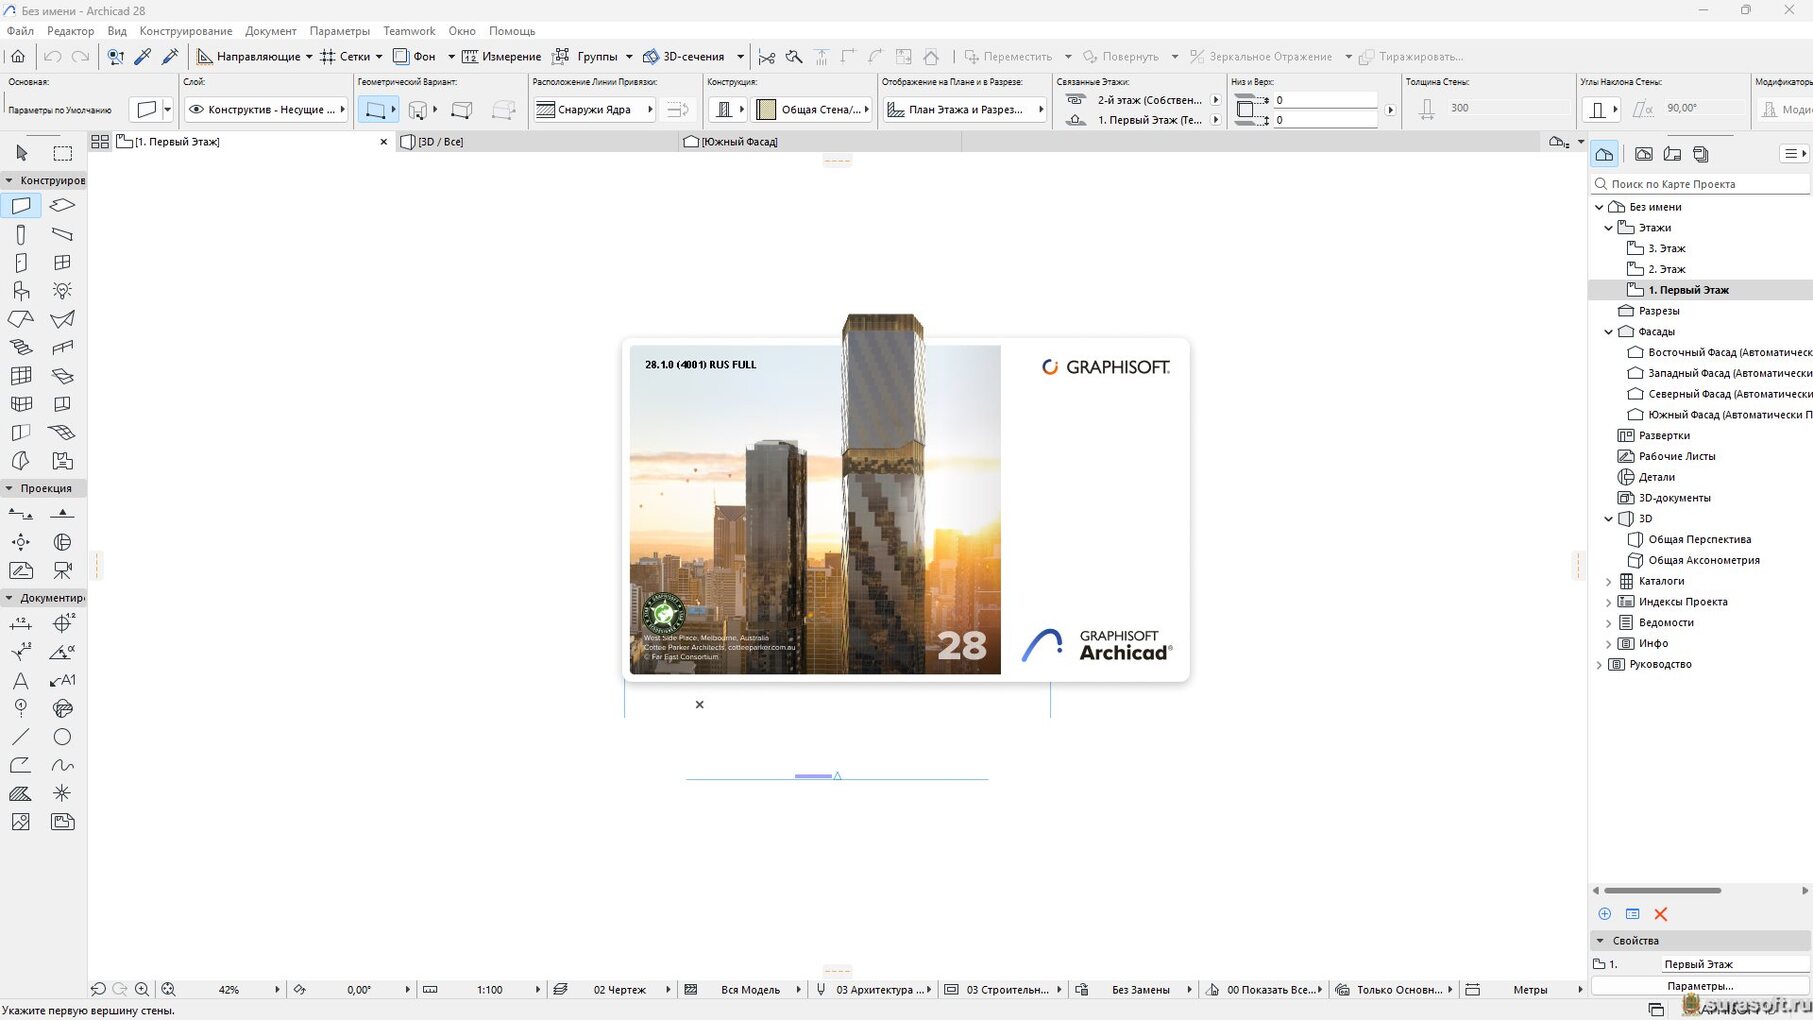Click the Pick Up Parameters eyedropper icon
The image size is (1813, 1020).
[x=143, y=56]
